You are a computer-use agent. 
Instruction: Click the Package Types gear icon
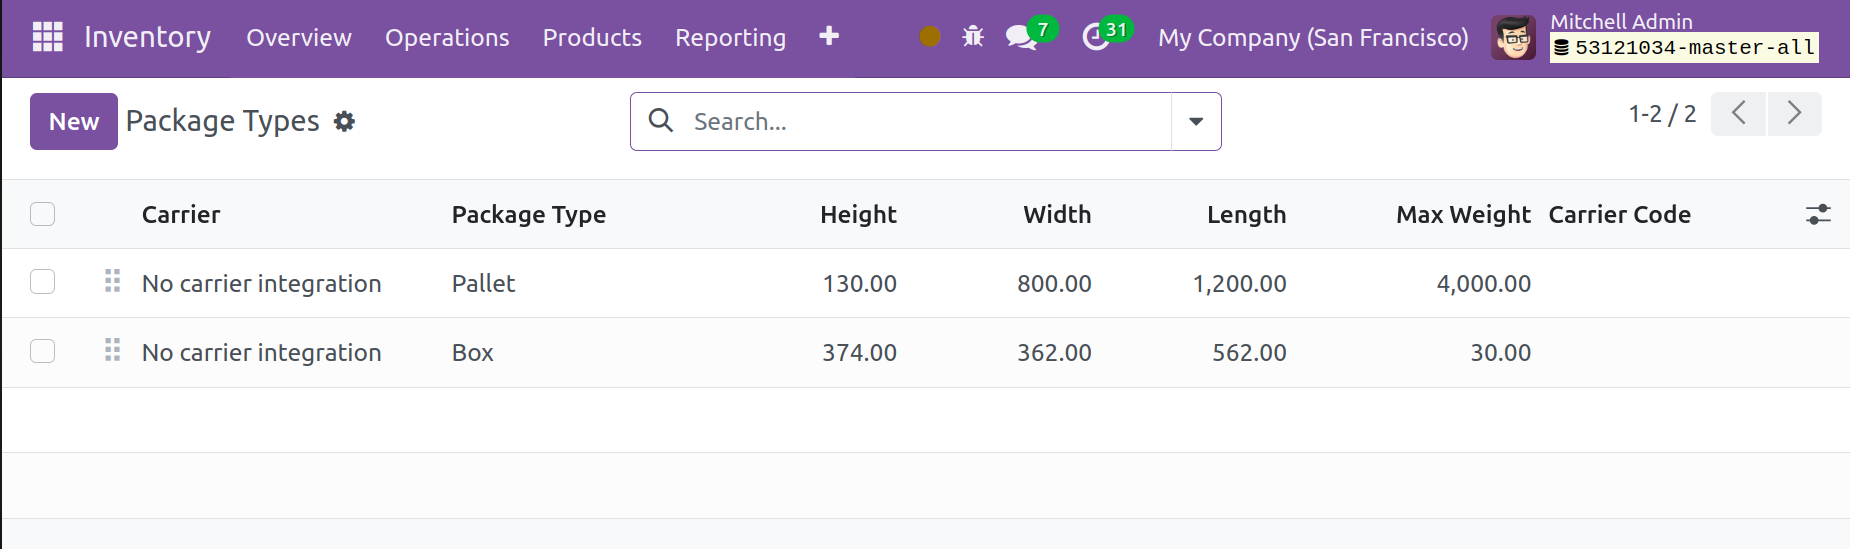[x=344, y=122]
